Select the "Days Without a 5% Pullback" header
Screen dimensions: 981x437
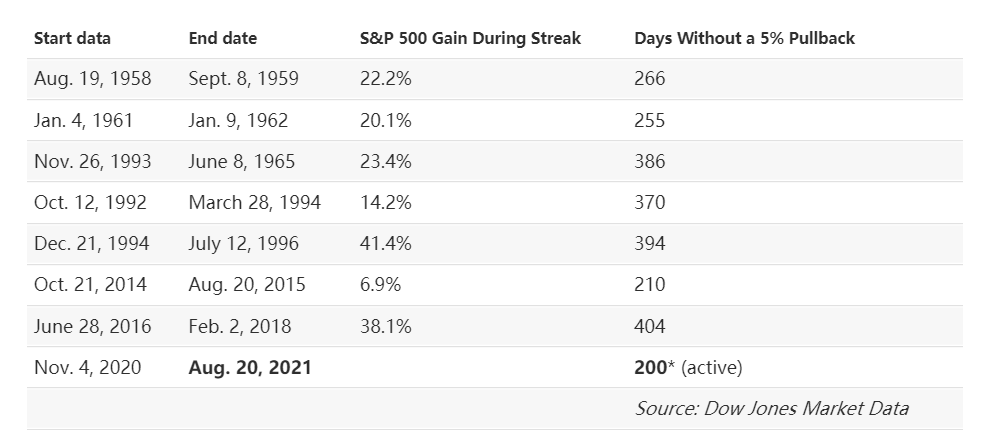(744, 38)
